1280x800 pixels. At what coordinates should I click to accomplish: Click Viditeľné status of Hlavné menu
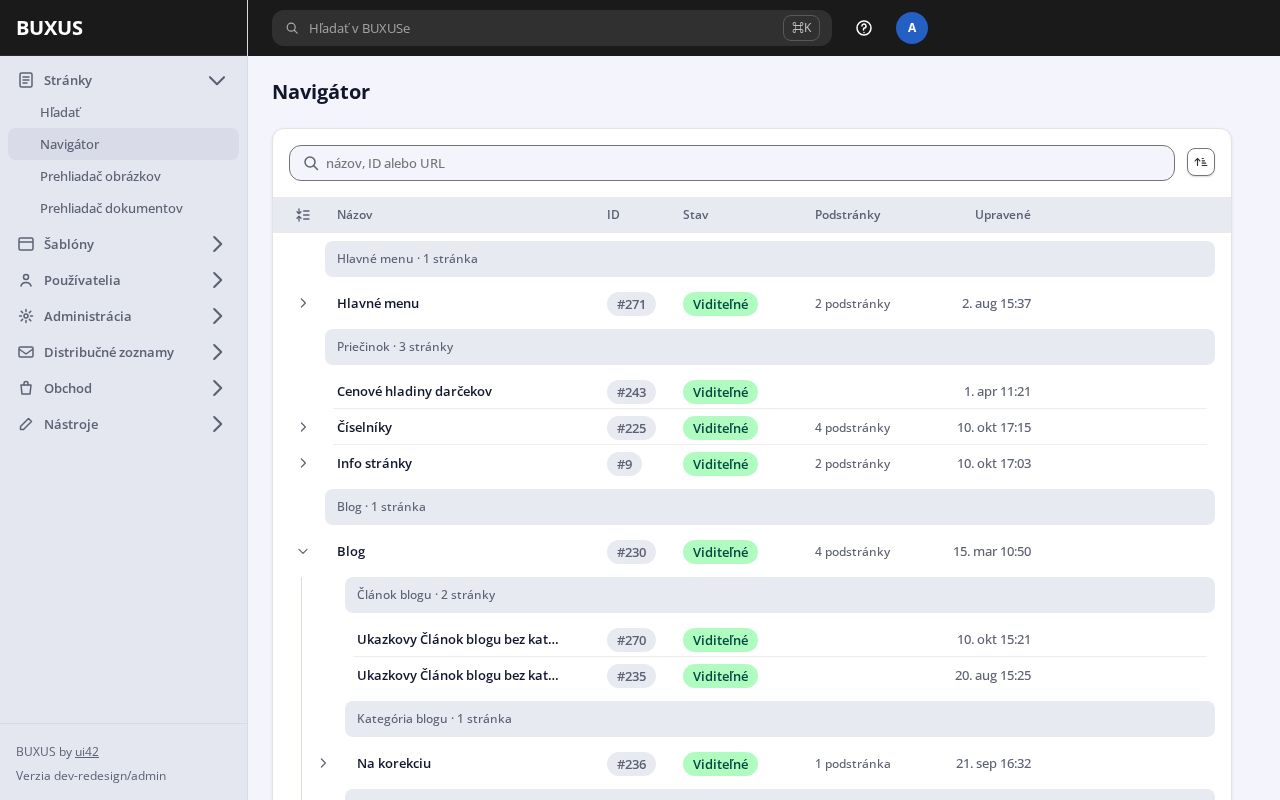pos(720,304)
